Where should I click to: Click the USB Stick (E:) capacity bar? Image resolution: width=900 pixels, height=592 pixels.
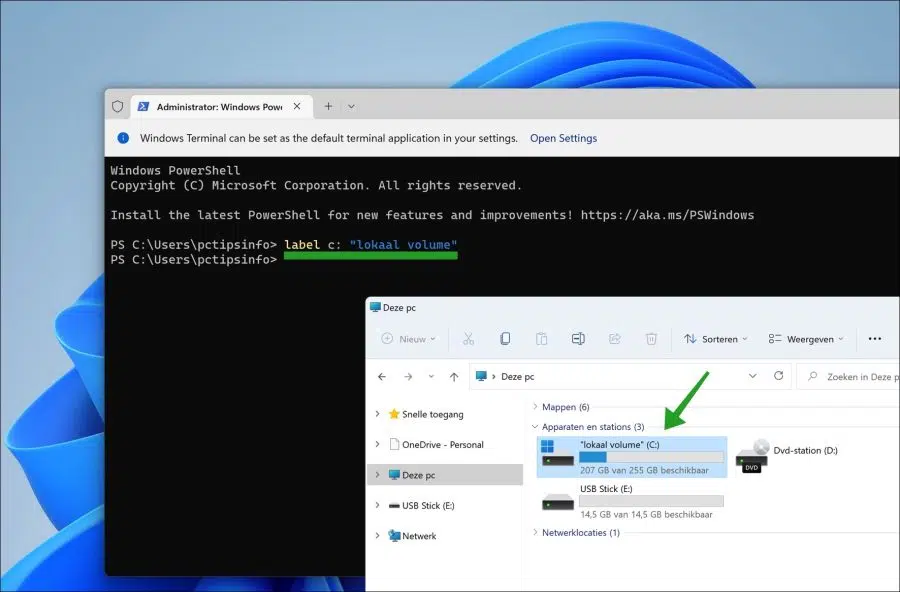[x=651, y=501]
